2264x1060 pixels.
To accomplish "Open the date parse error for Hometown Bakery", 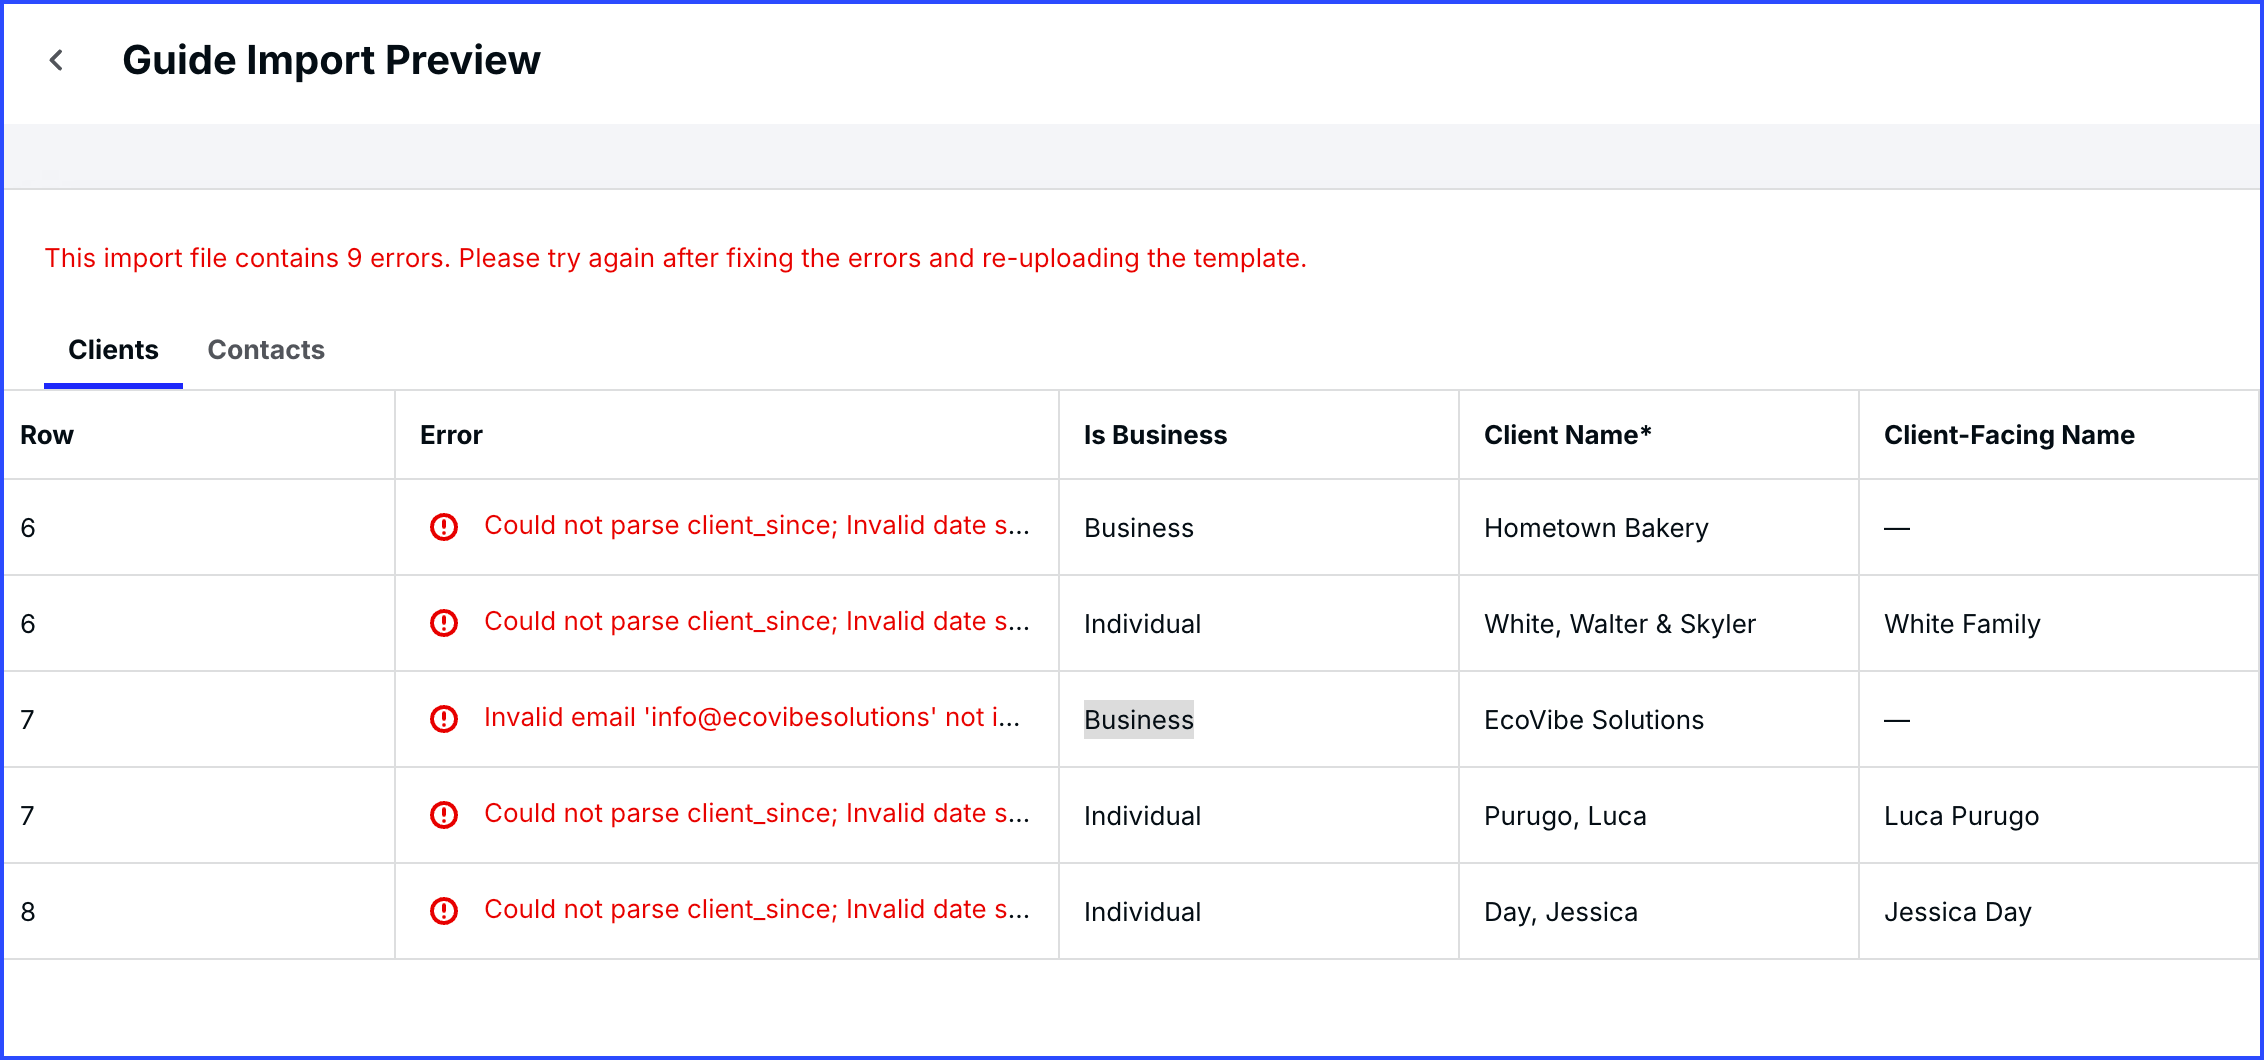I will (x=756, y=526).
